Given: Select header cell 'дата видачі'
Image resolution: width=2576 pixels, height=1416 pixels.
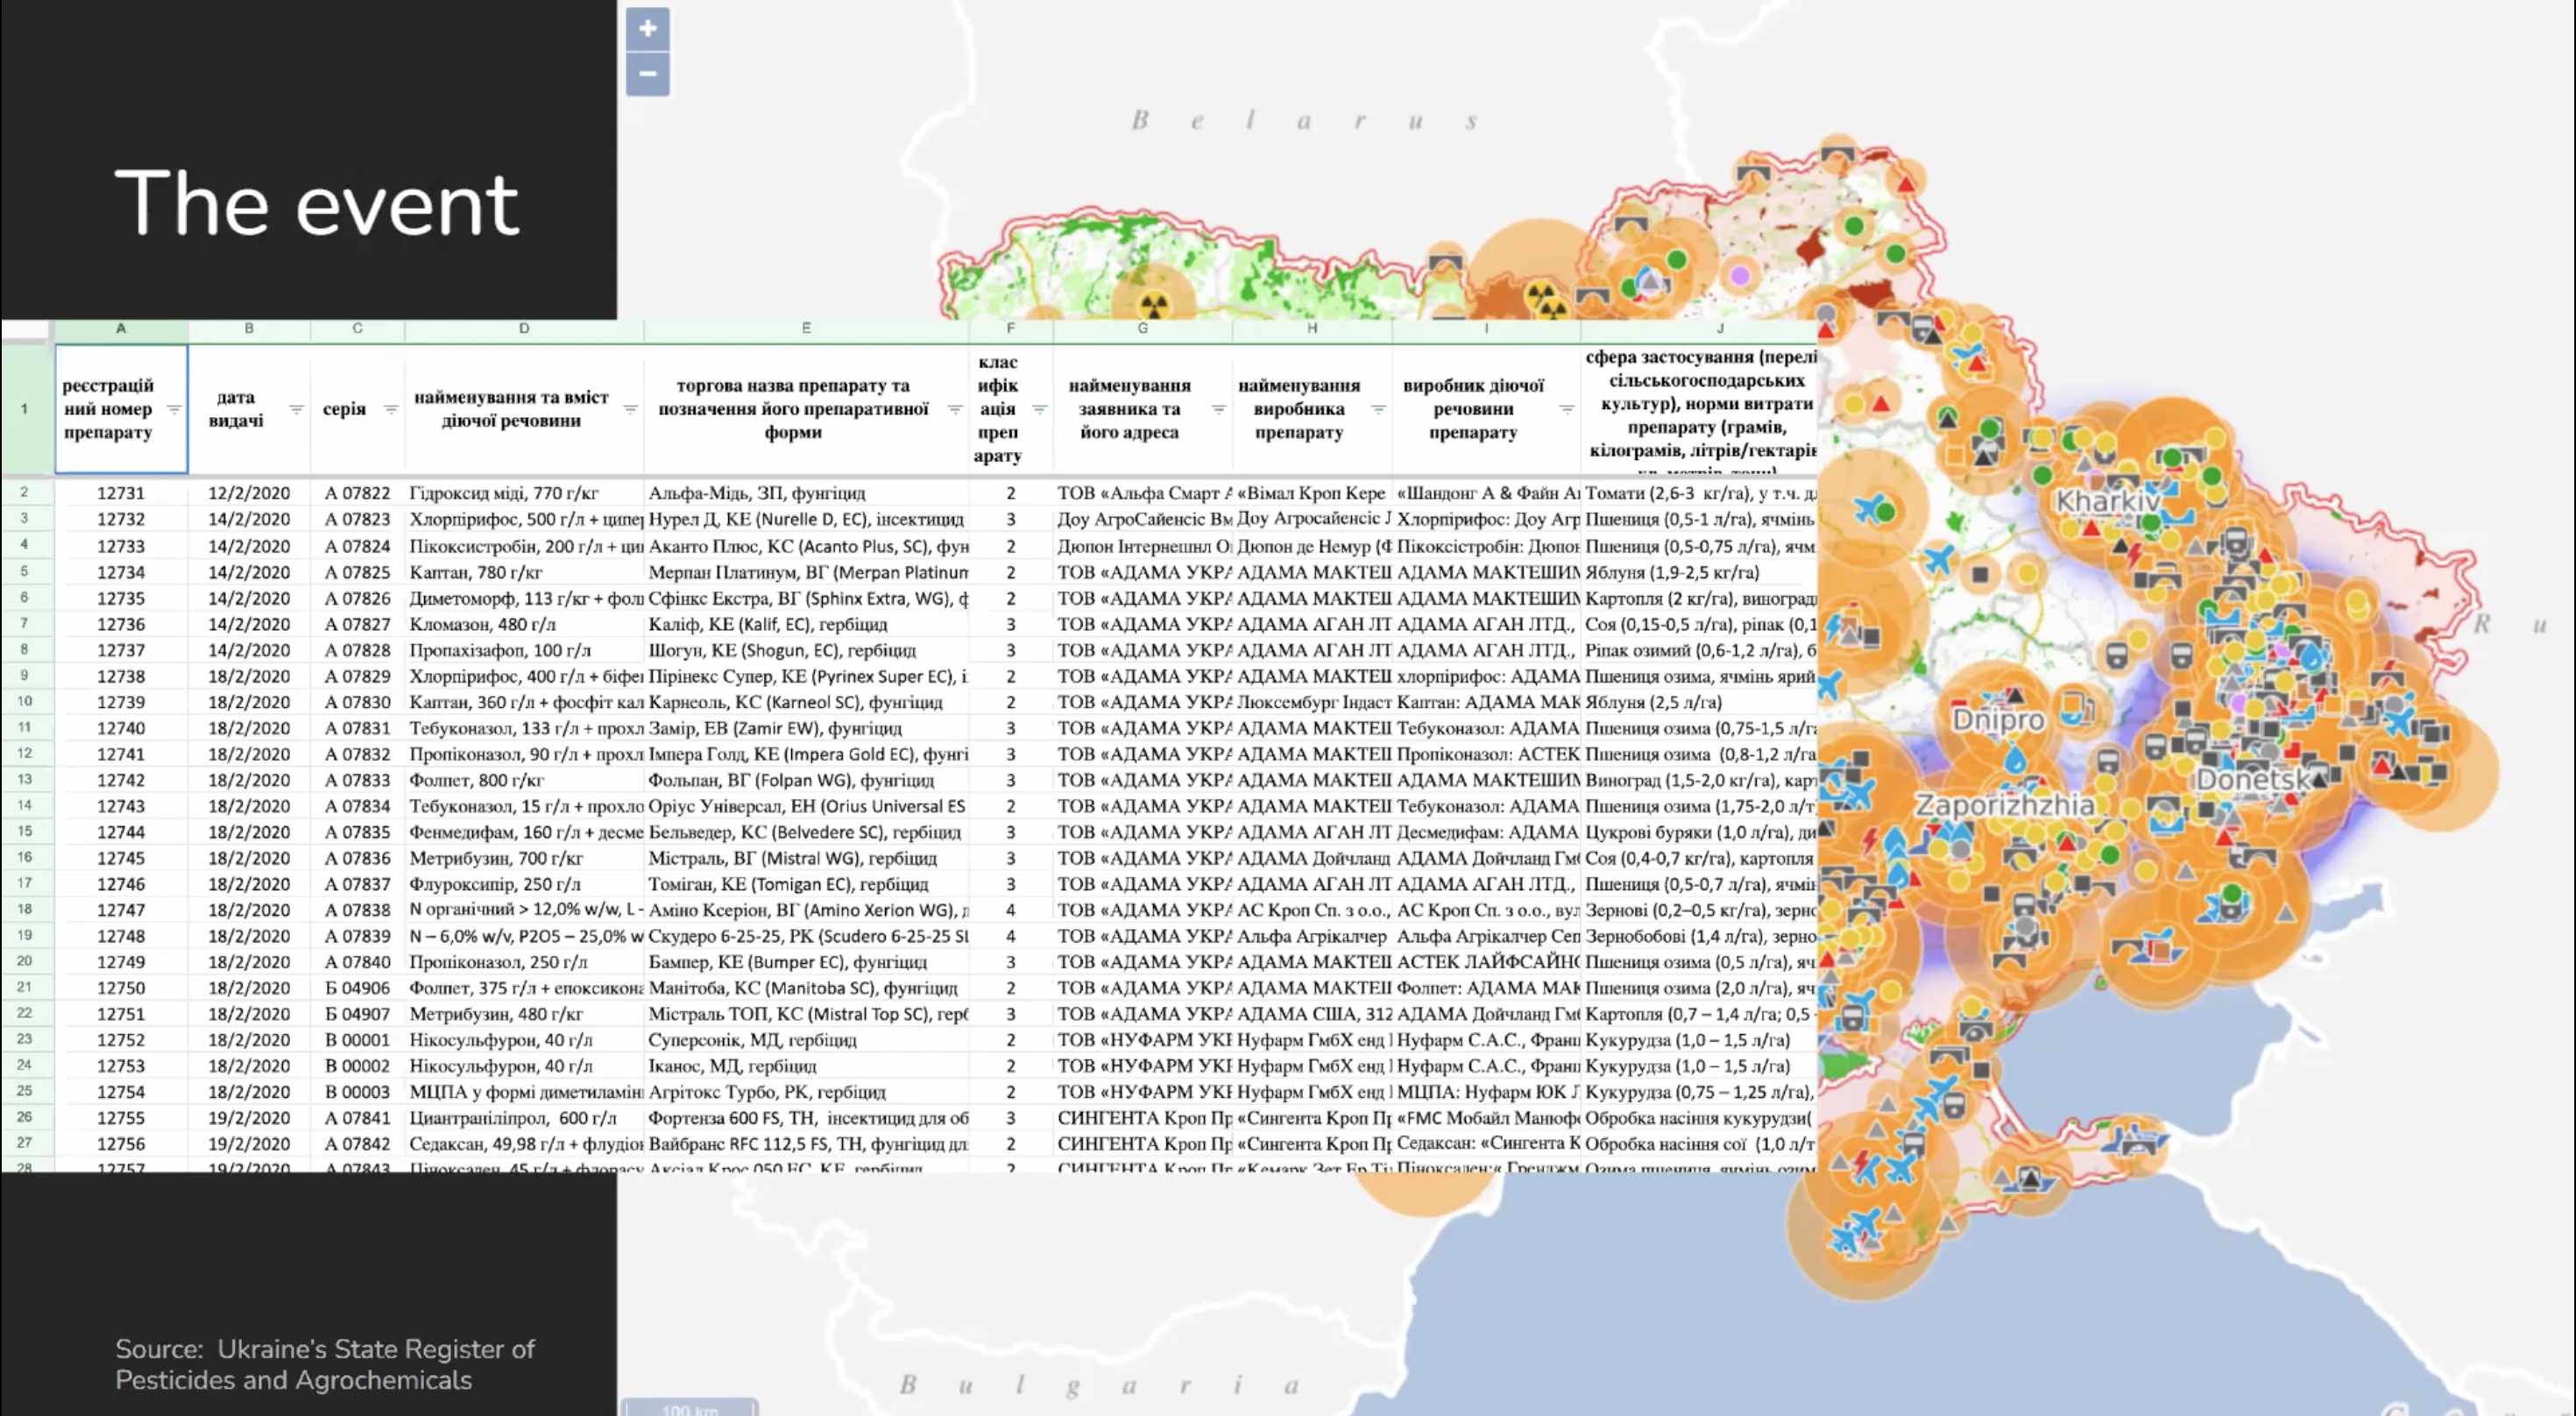Looking at the screenshot, I should pyautogui.click(x=249, y=409).
